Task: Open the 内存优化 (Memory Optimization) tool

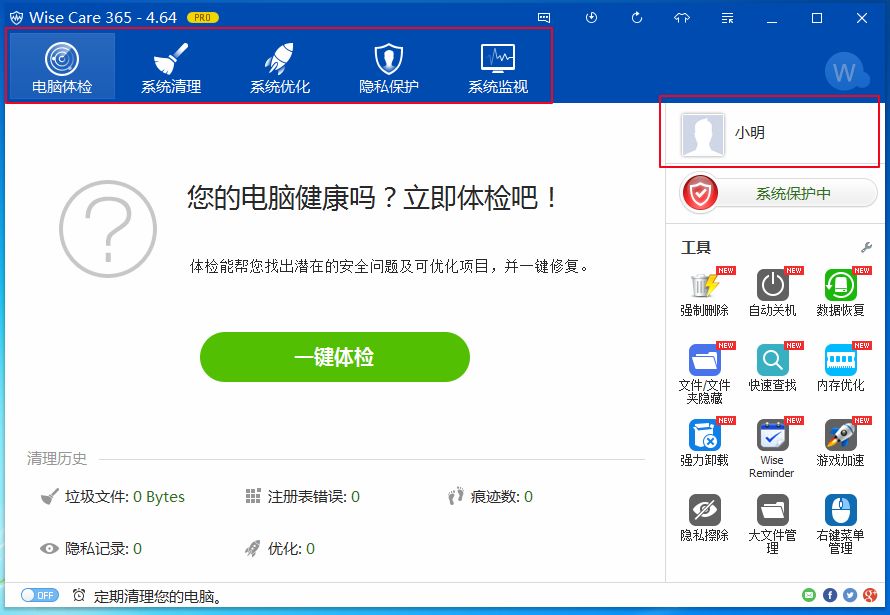Action: click(841, 365)
